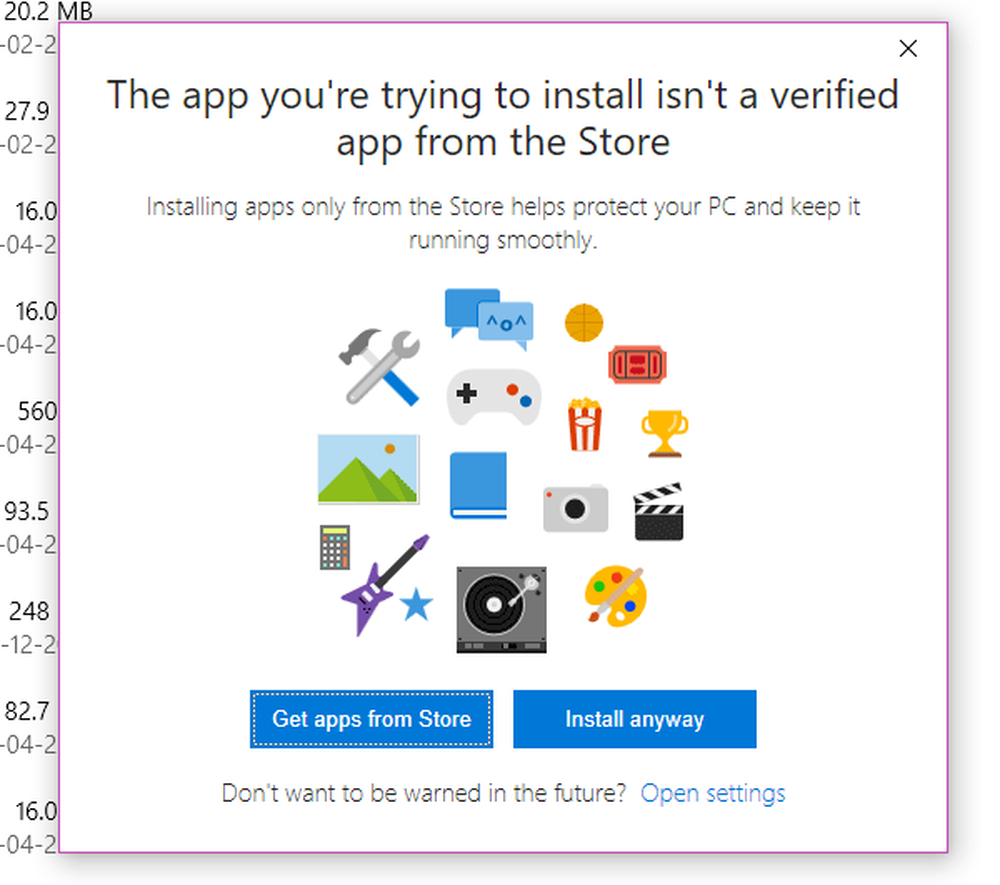Click the hammer and wrench tools icon
Viewport: 1000px width, 885px height.
(380, 367)
